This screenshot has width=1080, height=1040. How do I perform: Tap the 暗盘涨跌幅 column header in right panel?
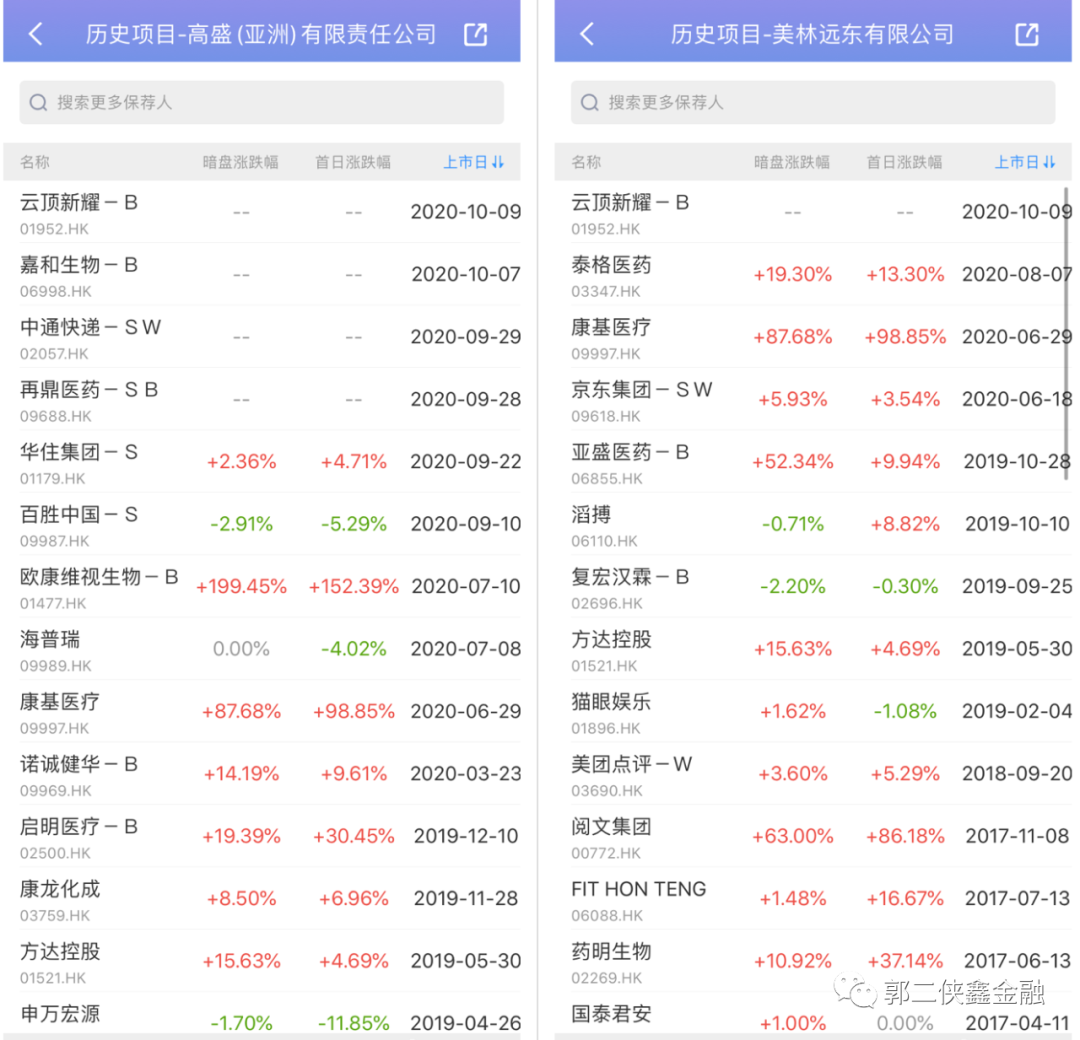click(x=792, y=162)
